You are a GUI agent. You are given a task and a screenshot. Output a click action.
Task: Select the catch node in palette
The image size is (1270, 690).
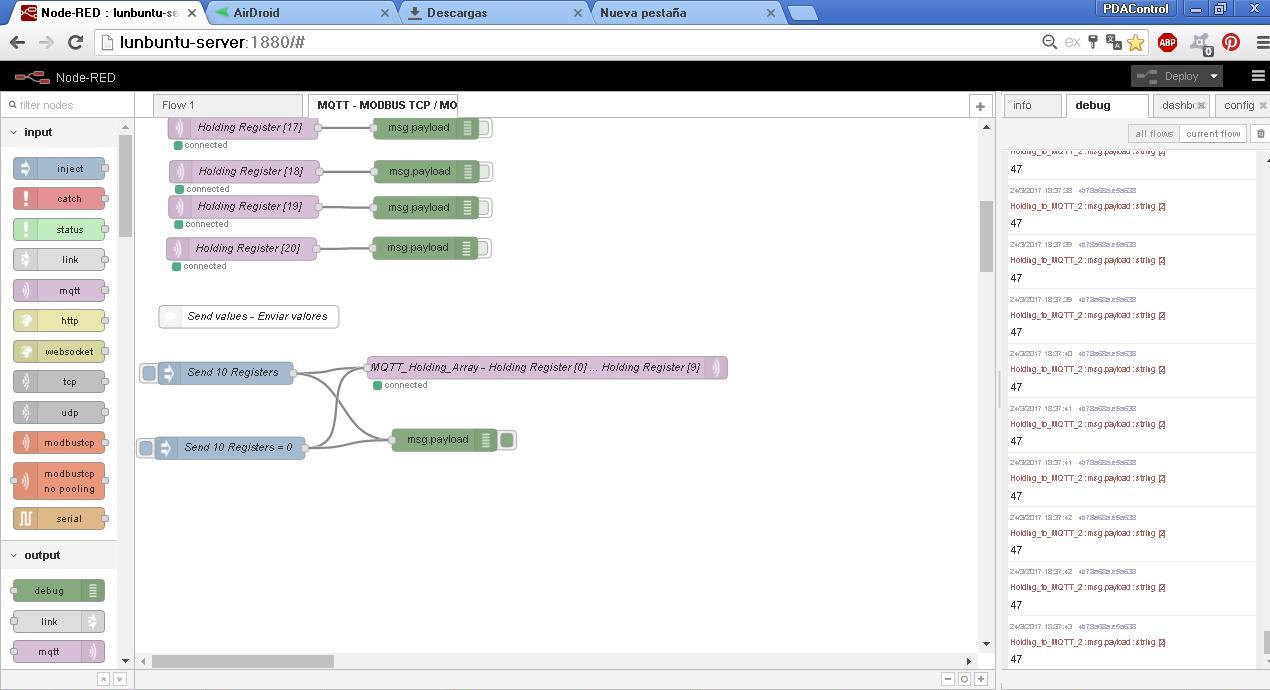[x=59, y=199]
